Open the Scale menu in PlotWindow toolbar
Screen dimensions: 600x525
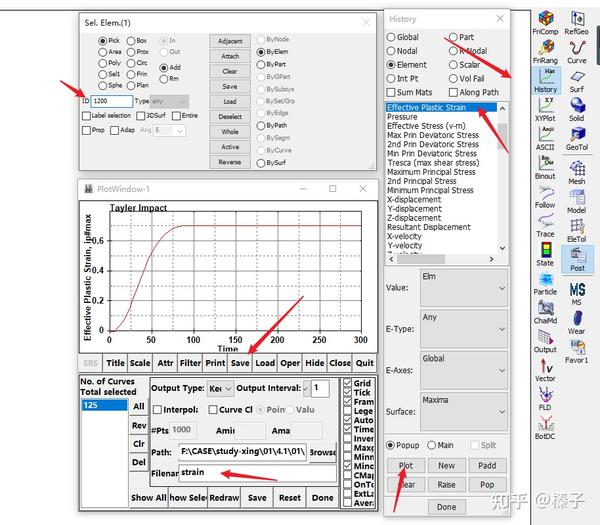tap(140, 363)
